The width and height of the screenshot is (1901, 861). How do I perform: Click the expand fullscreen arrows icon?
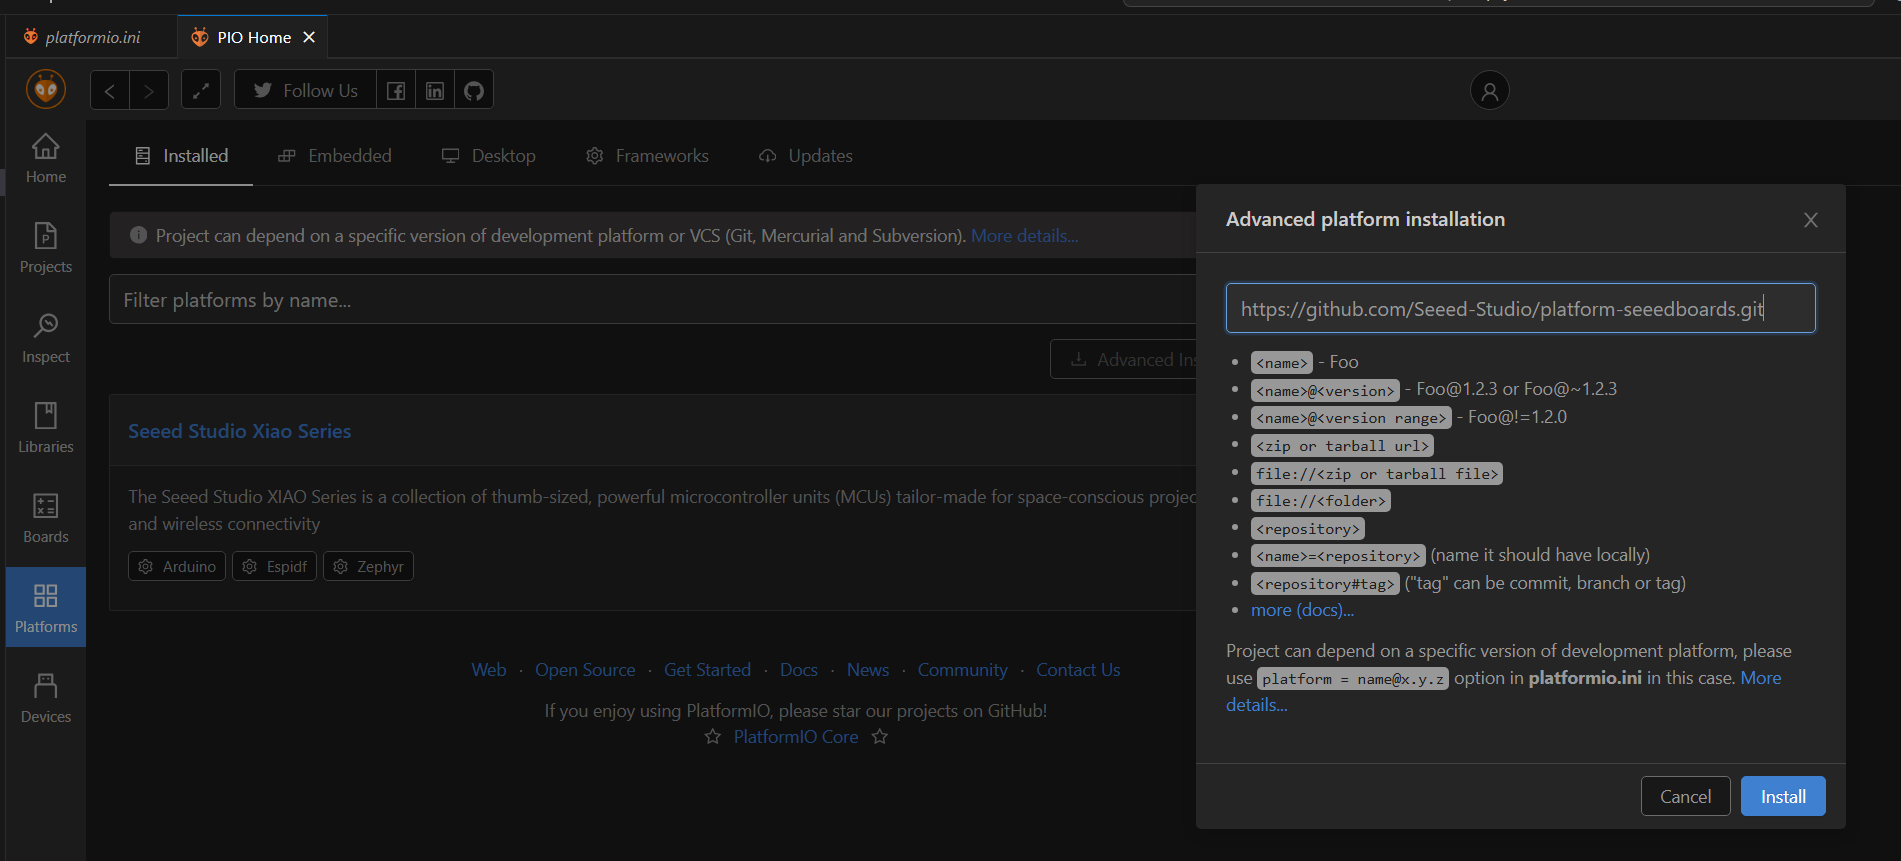click(201, 91)
